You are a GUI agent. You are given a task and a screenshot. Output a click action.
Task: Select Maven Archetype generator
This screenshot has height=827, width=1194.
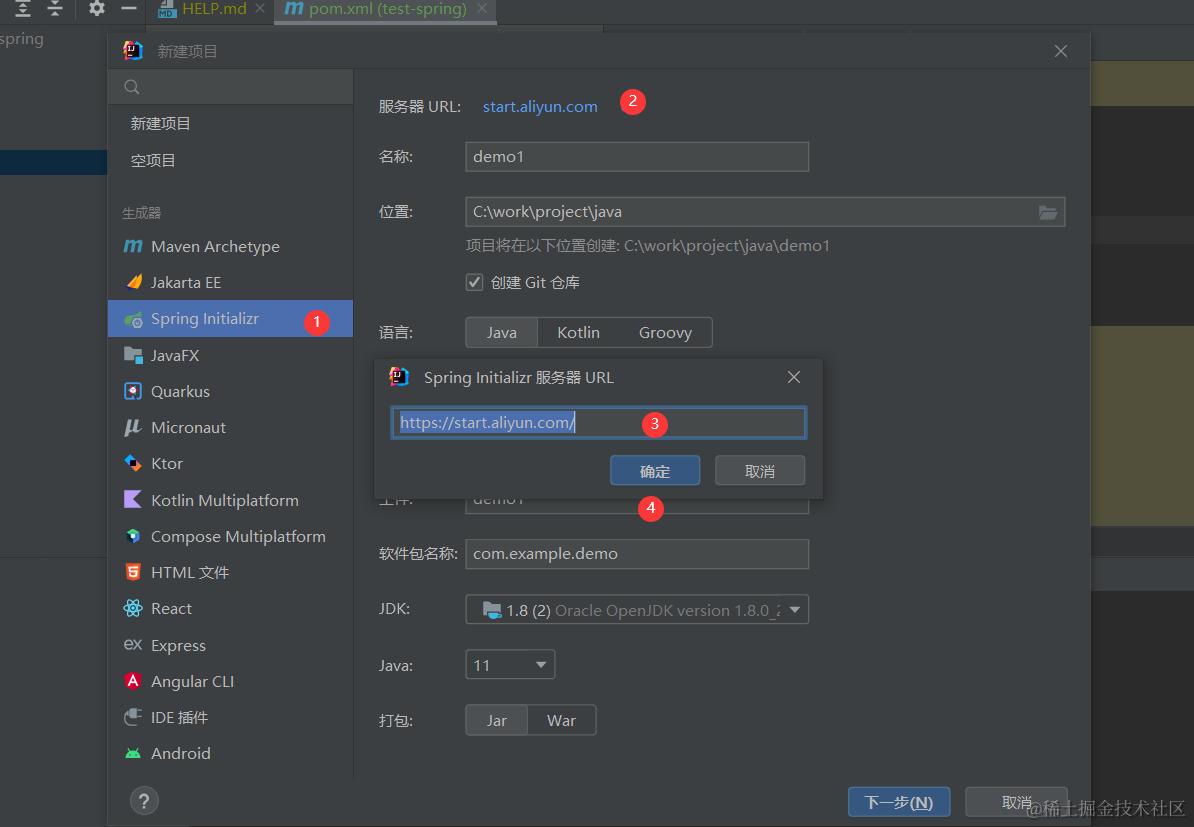(x=230, y=246)
